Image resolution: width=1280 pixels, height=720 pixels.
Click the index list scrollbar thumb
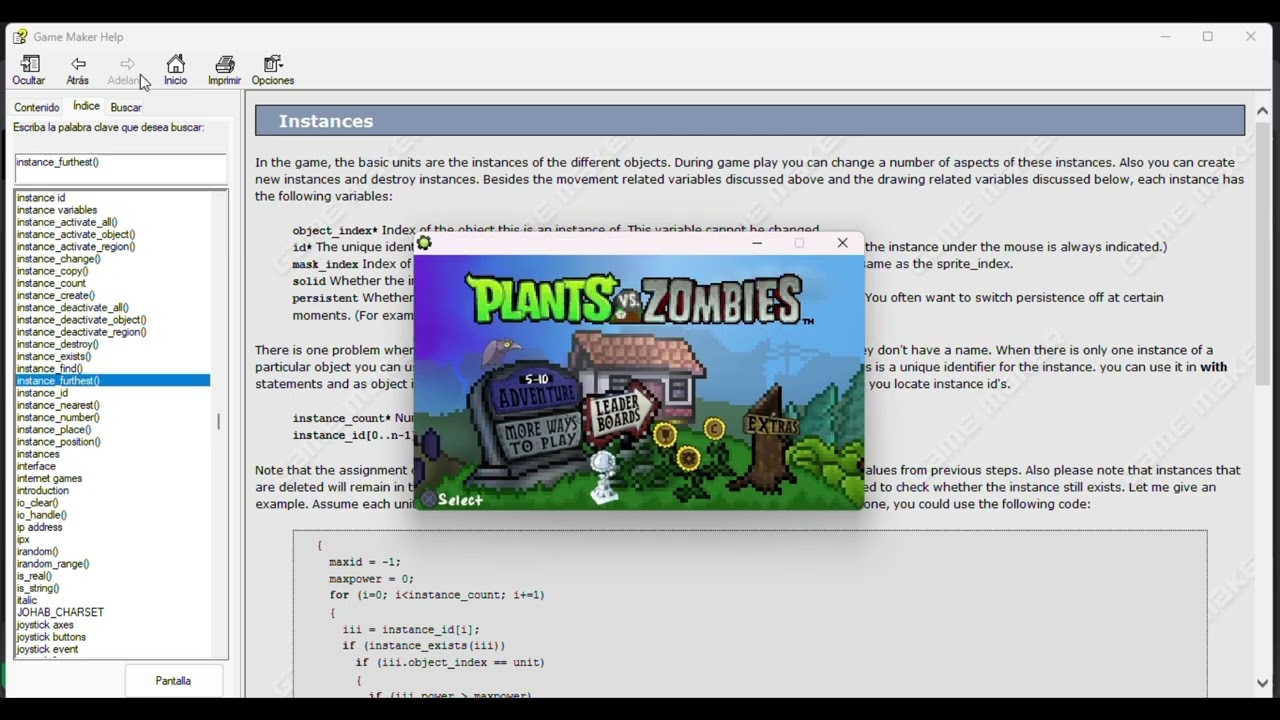click(219, 422)
